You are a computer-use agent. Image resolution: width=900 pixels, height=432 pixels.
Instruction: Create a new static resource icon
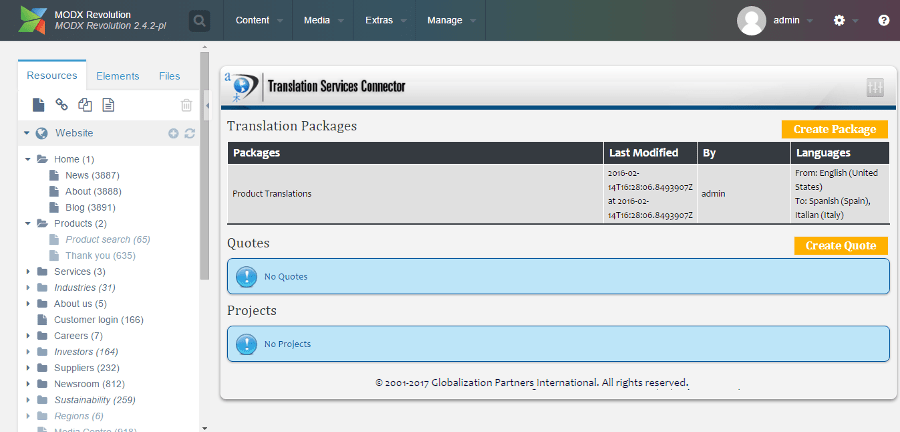[x=108, y=104]
